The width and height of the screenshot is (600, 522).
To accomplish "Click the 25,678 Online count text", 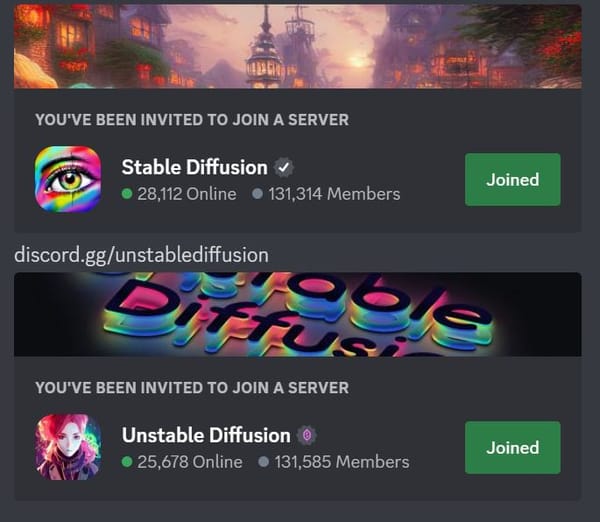I will (x=190, y=462).
